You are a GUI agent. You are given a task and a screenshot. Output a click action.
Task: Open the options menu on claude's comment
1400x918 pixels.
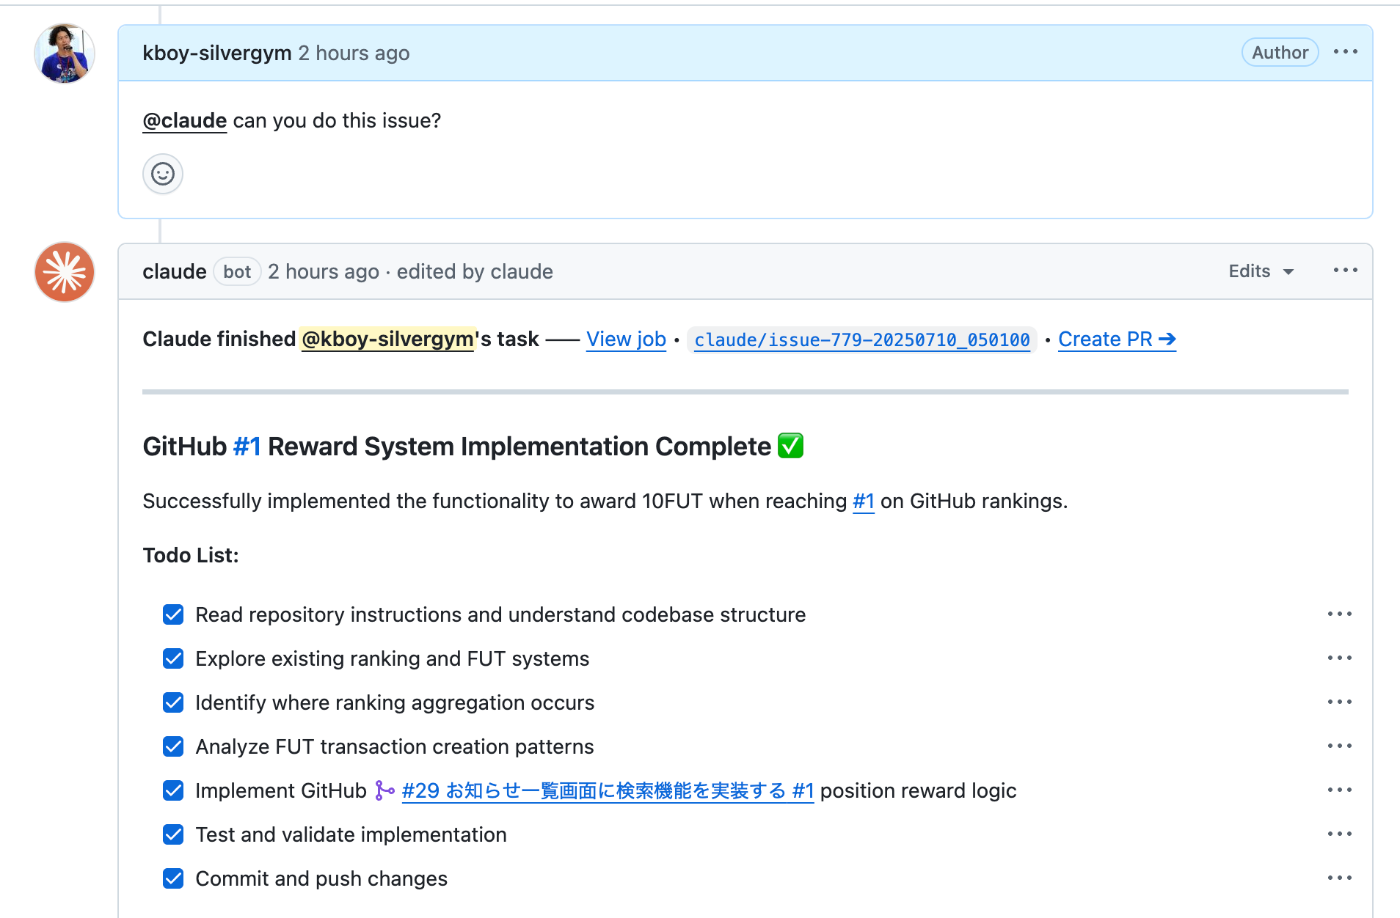(1346, 270)
